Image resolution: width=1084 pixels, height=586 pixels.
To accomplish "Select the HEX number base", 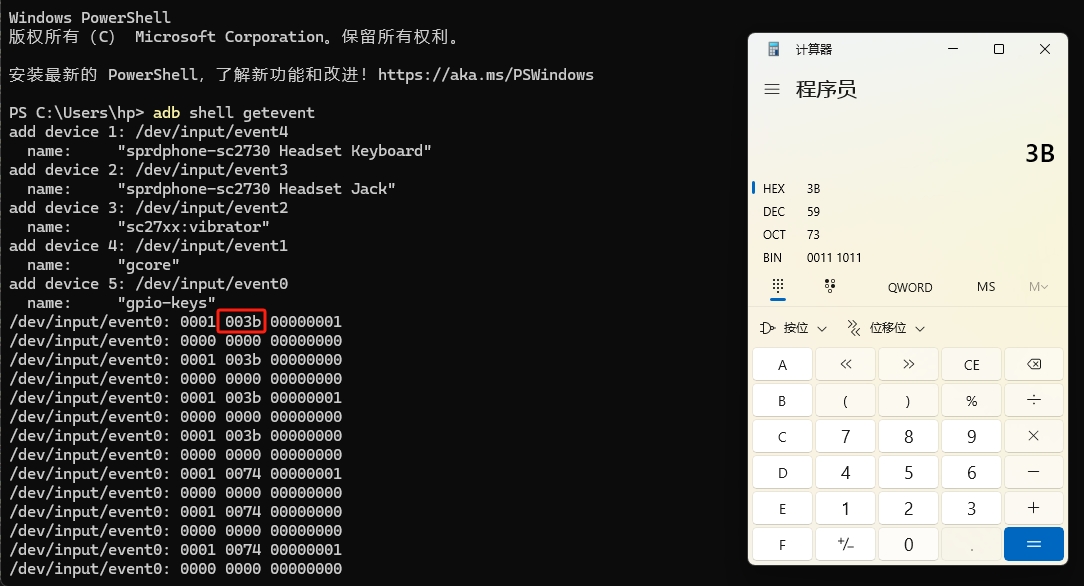I will coord(774,188).
